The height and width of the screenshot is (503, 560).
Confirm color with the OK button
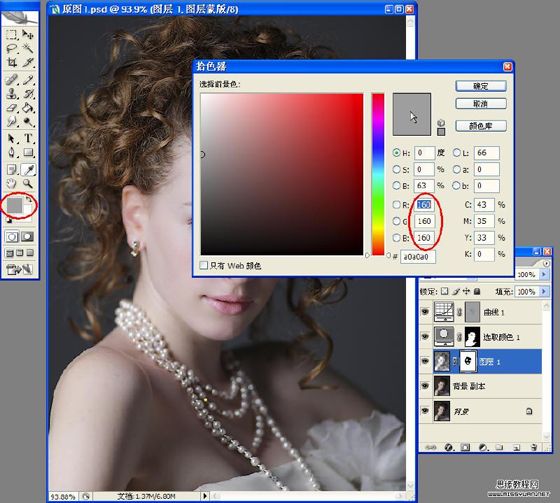481,86
